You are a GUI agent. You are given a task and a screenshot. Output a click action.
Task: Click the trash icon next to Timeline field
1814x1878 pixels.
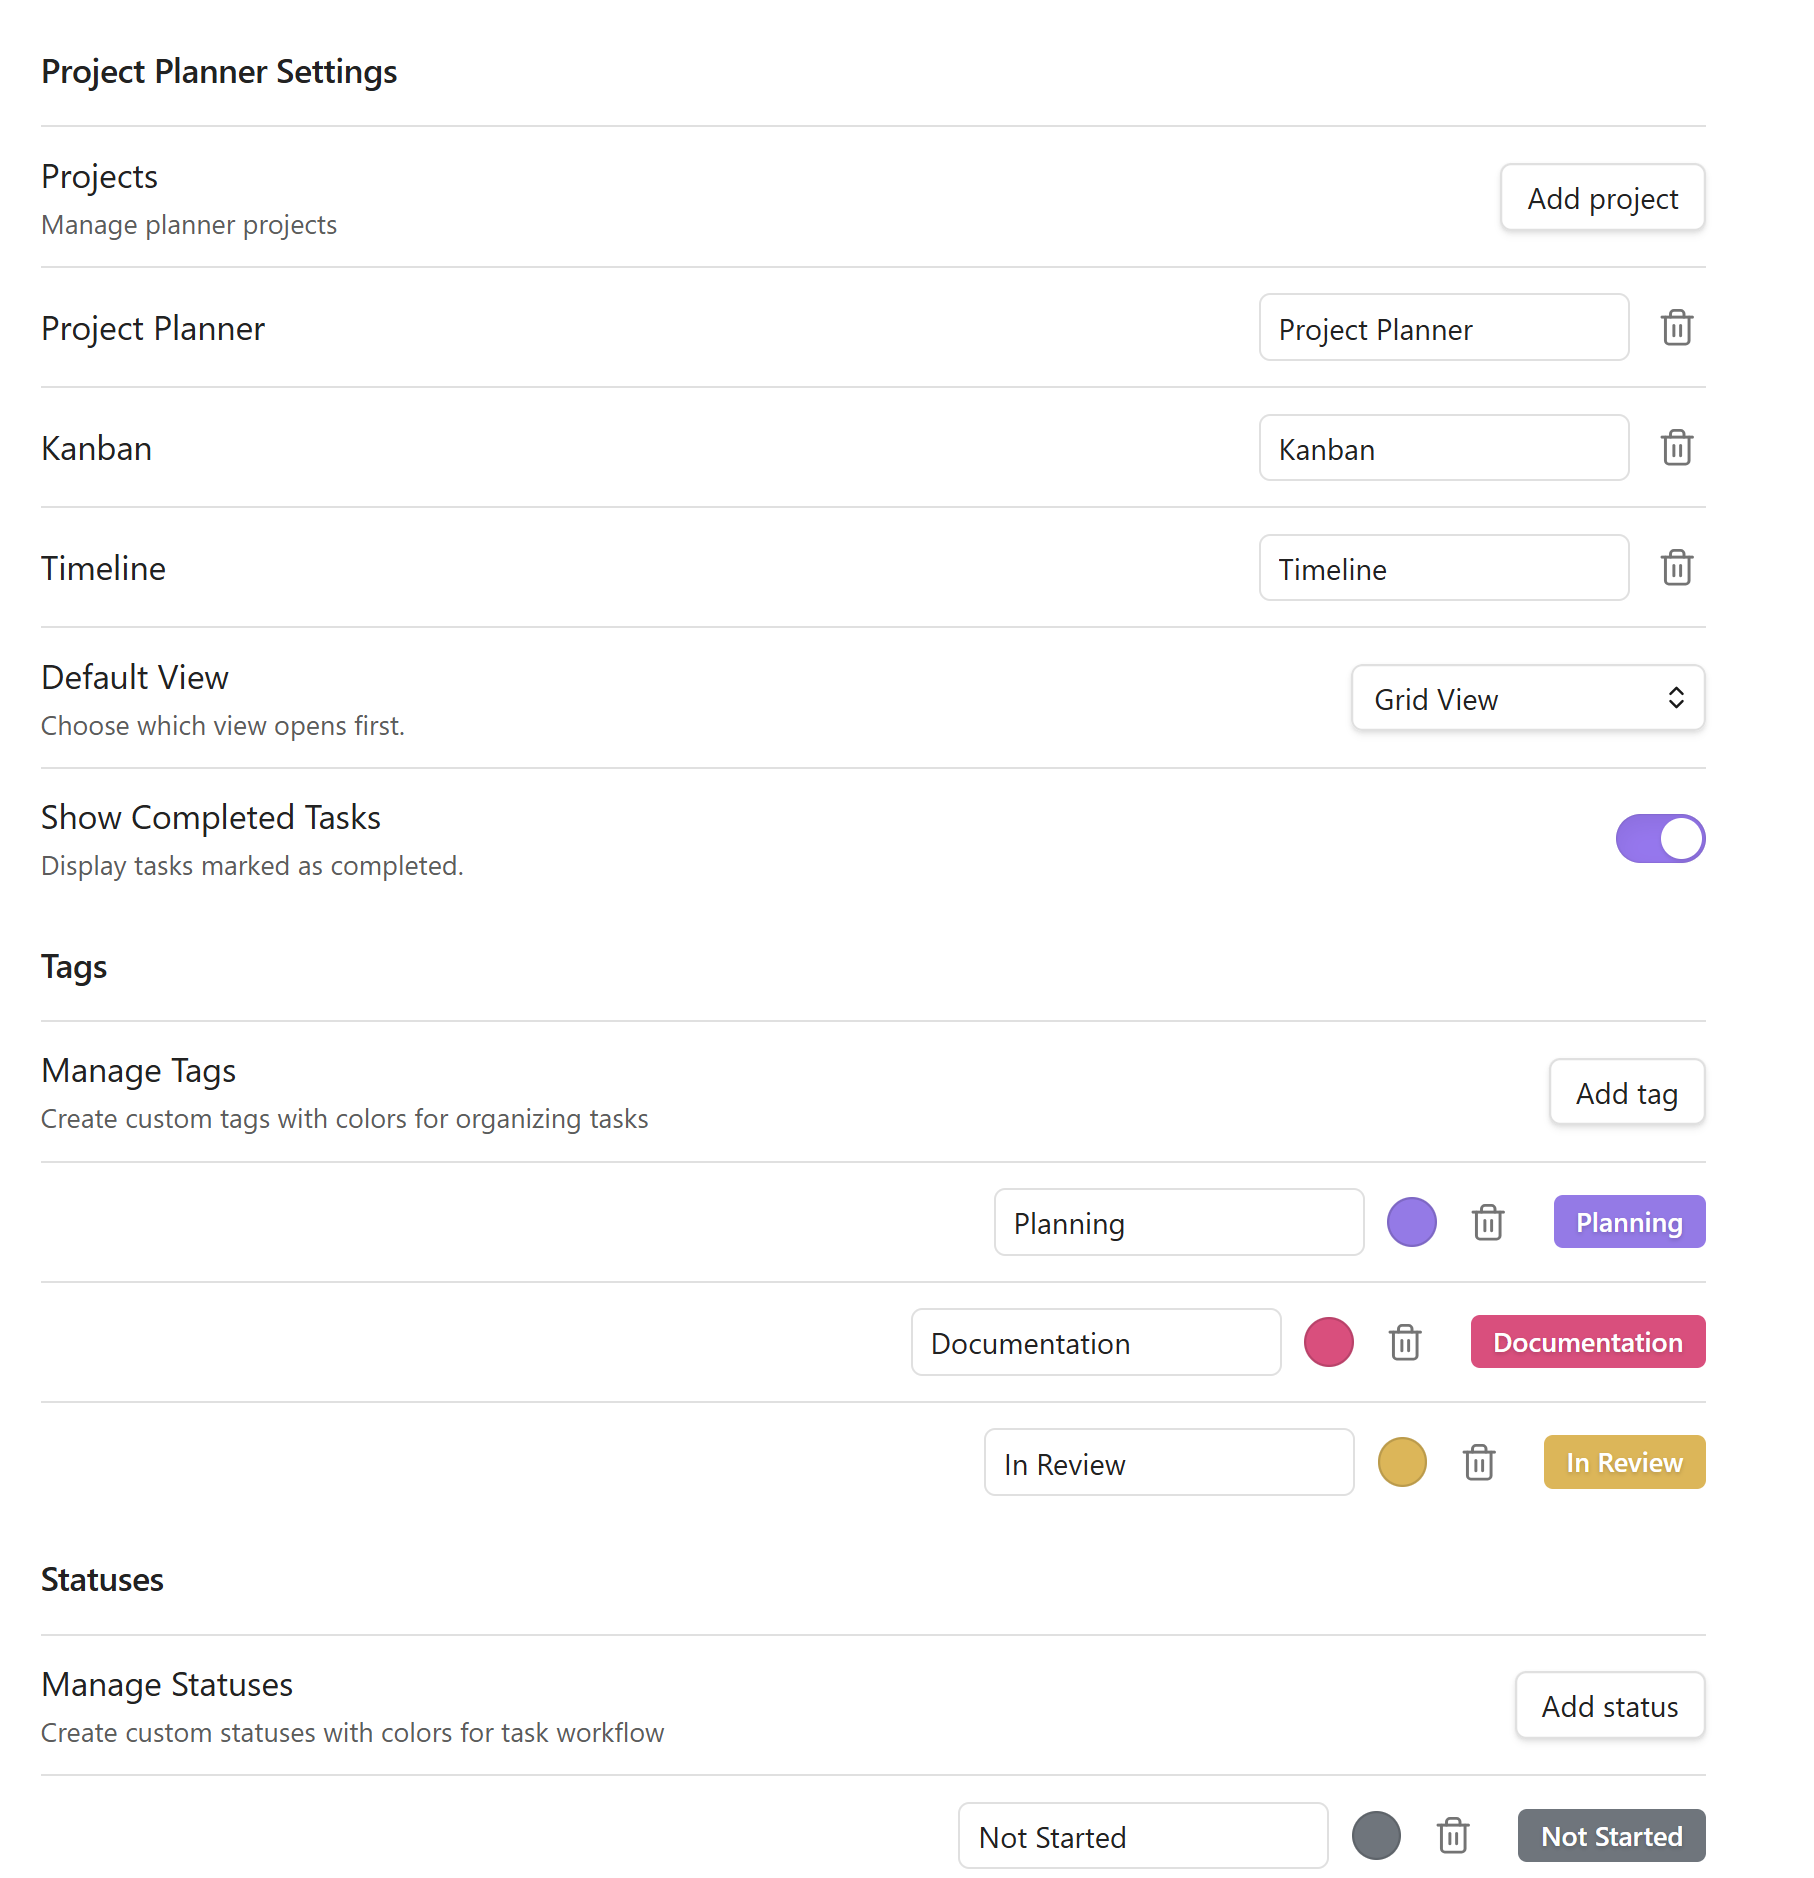1676,567
